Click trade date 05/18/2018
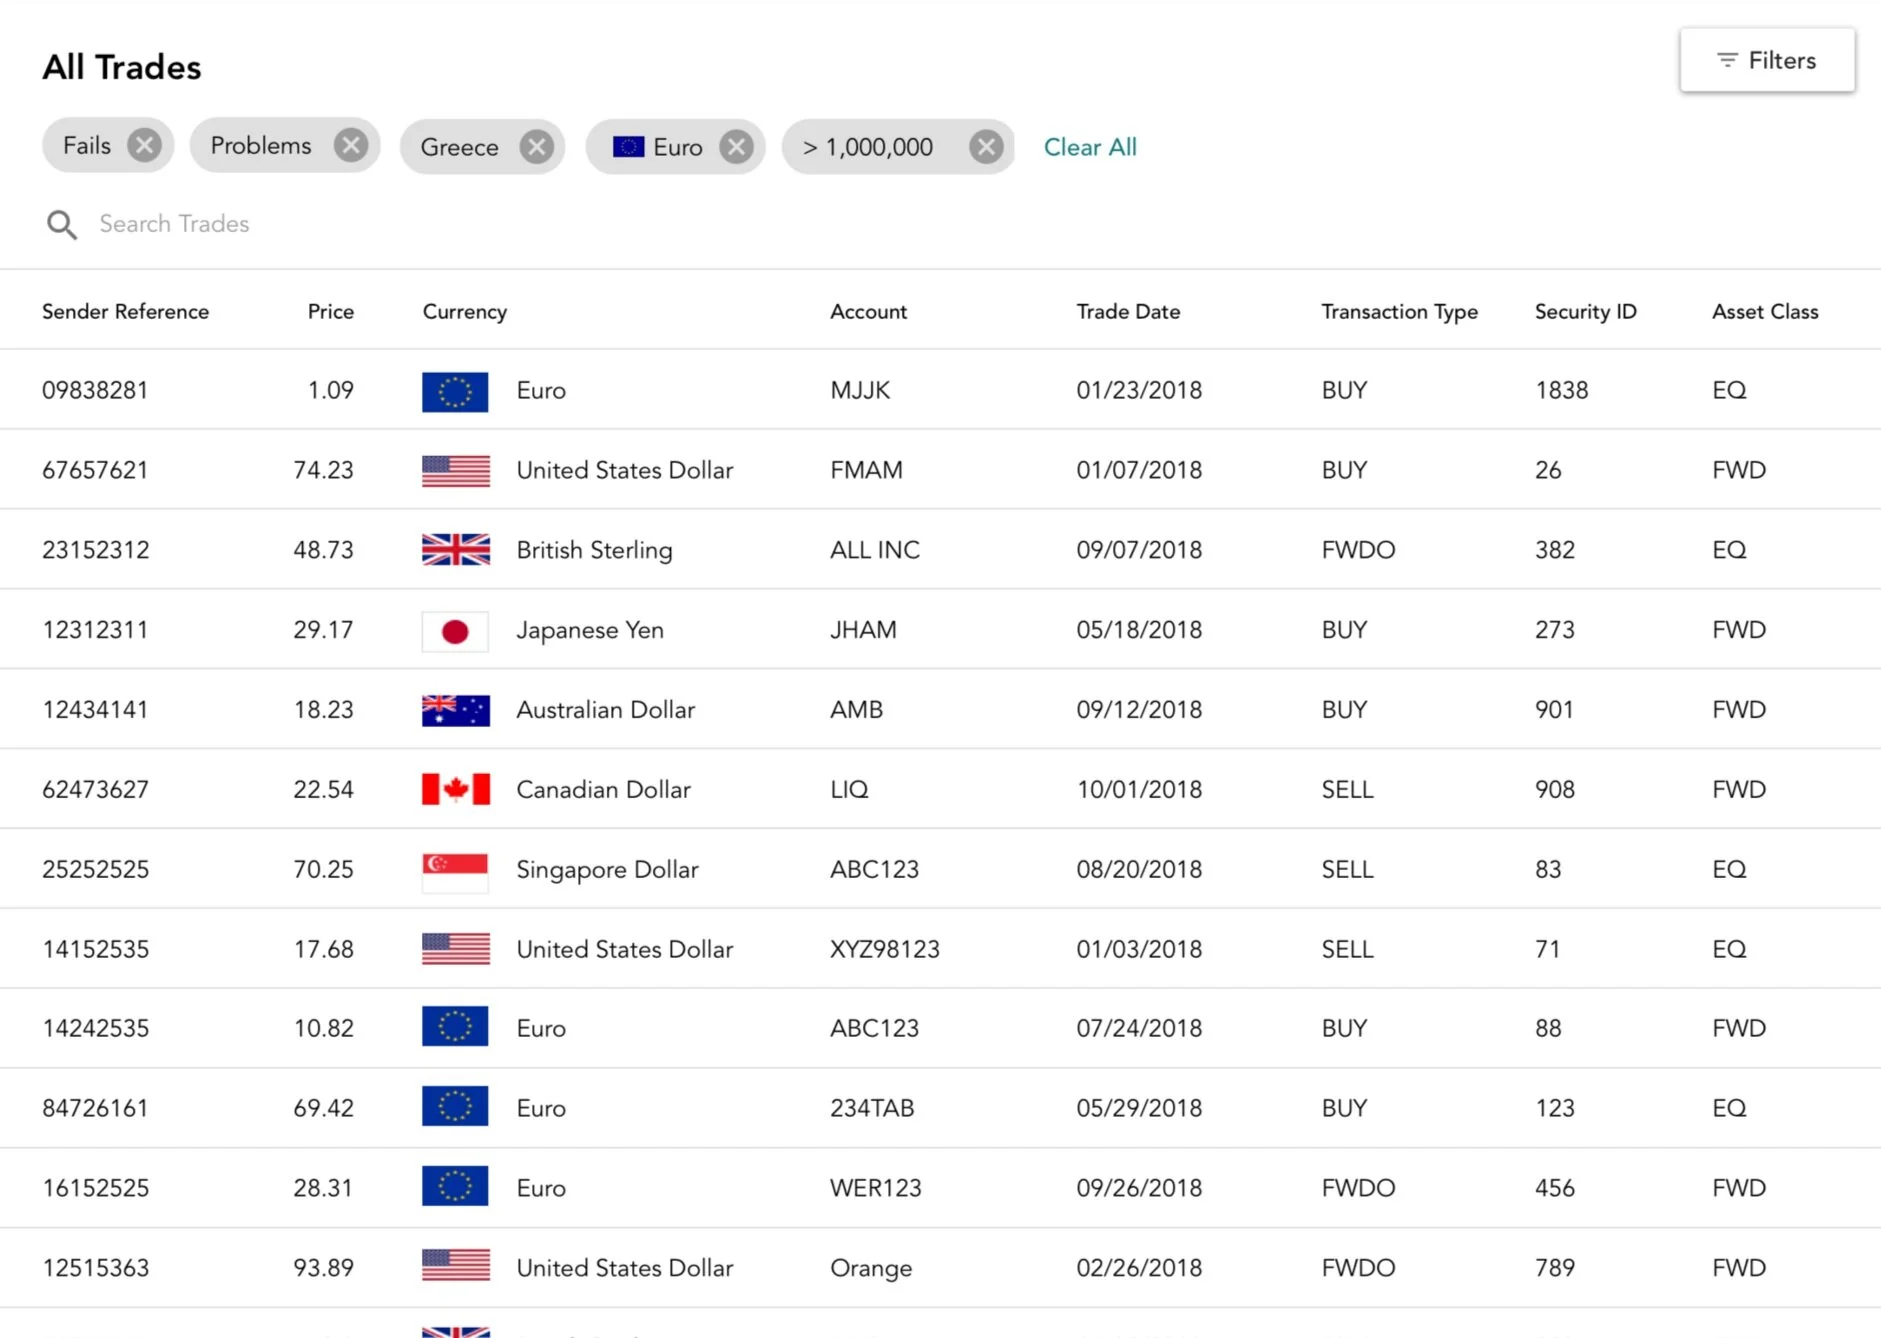1881x1338 pixels. (x=1139, y=630)
